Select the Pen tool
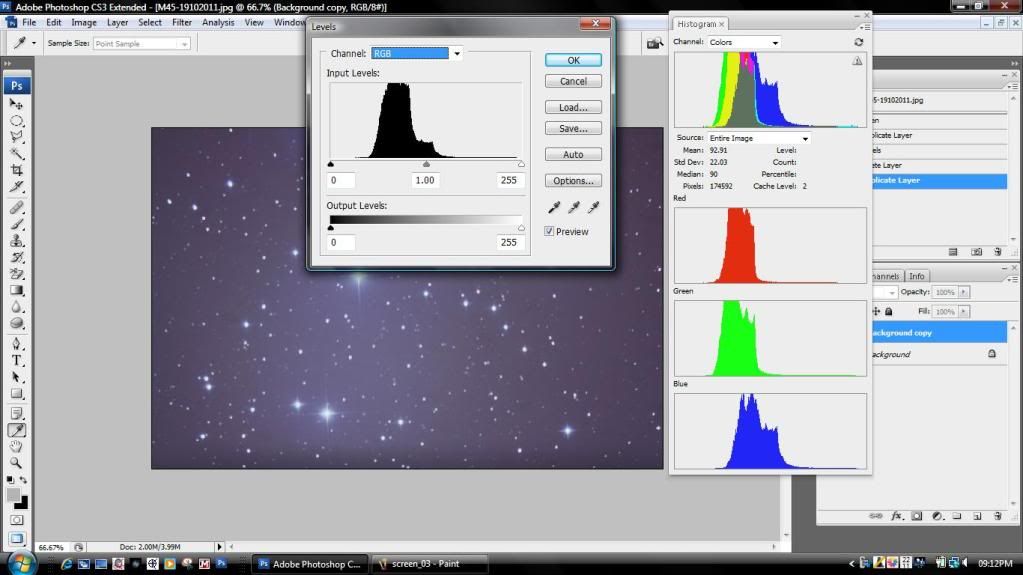Viewport: 1023px width, 575px height. pos(16,344)
